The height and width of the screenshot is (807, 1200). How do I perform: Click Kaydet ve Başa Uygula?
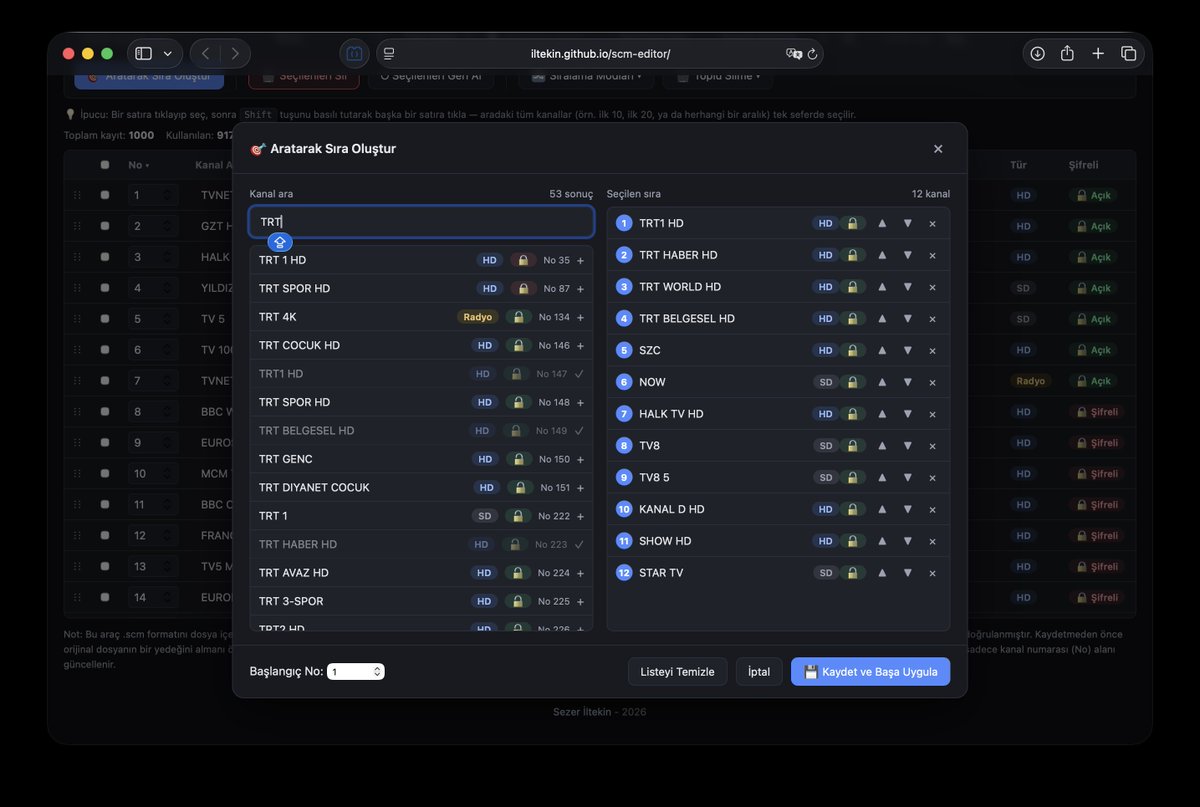tap(871, 672)
